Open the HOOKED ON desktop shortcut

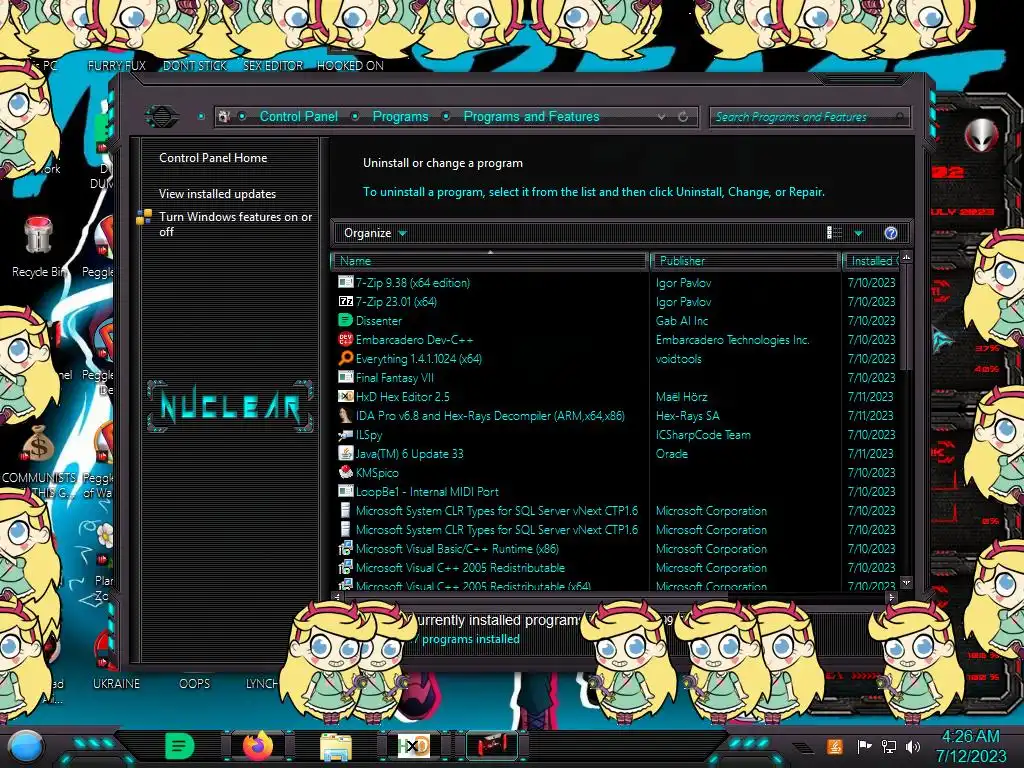pyautogui.click(x=350, y=65)
